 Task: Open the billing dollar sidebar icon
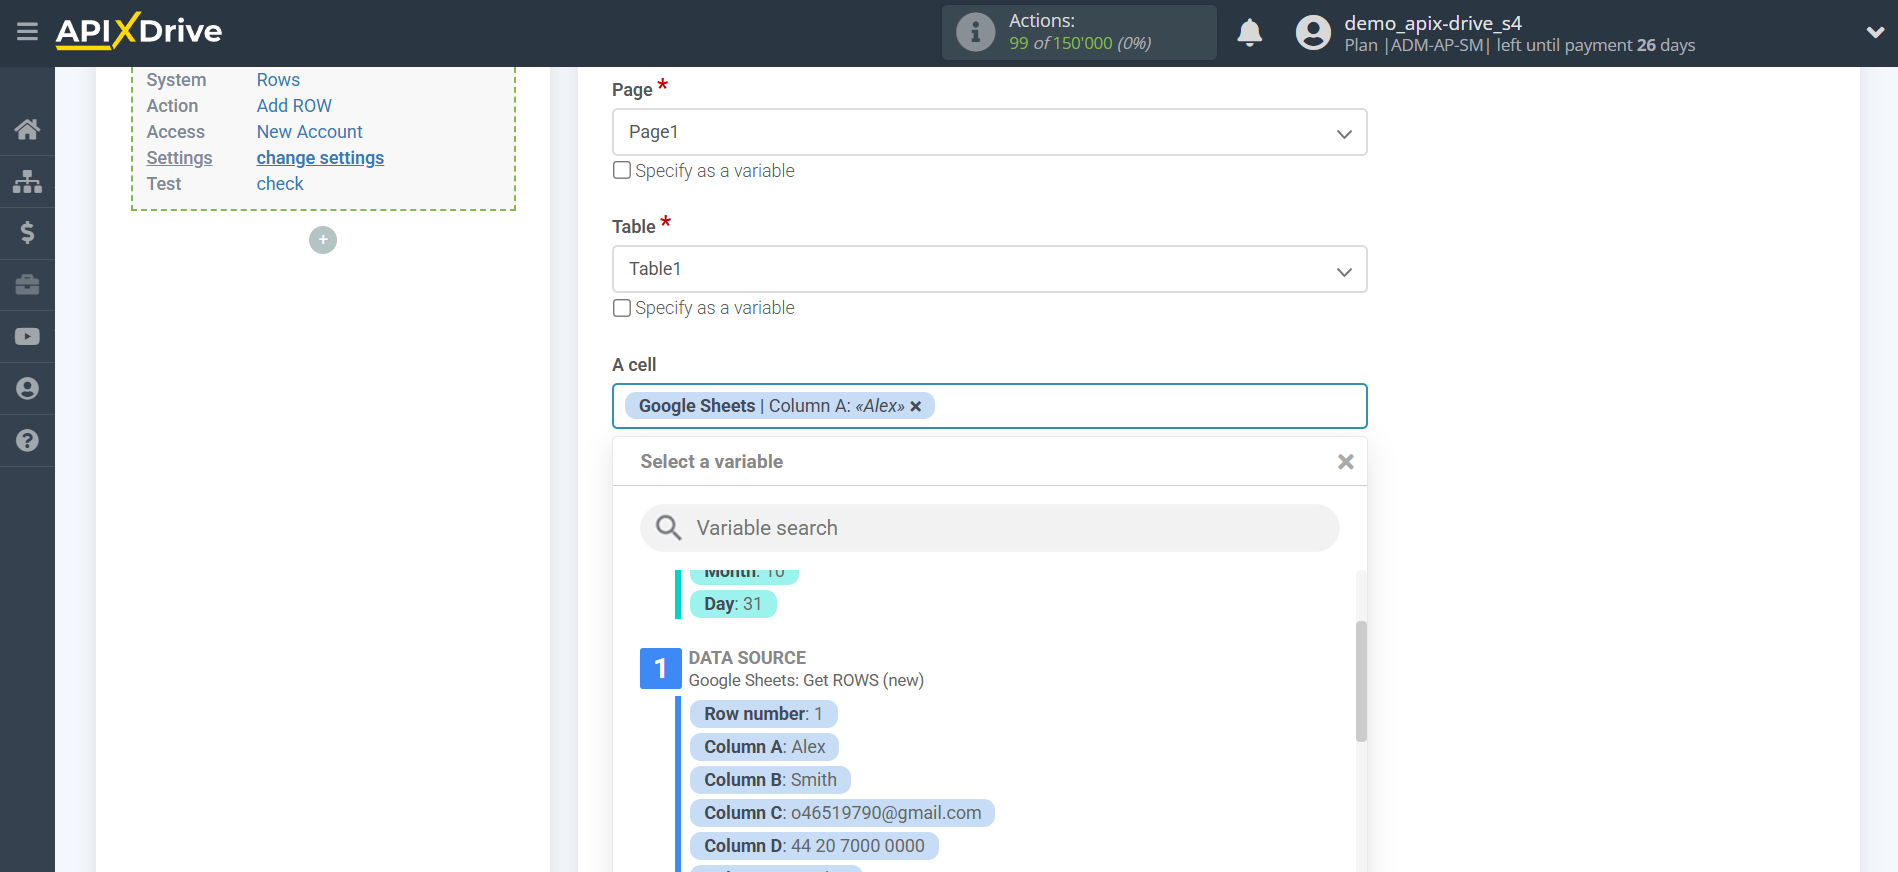(x=27, y=233)
